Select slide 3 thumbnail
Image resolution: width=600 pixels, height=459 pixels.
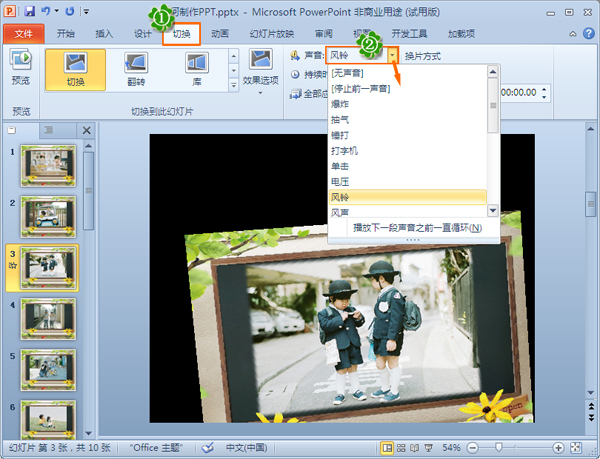(x=48, y=268)
